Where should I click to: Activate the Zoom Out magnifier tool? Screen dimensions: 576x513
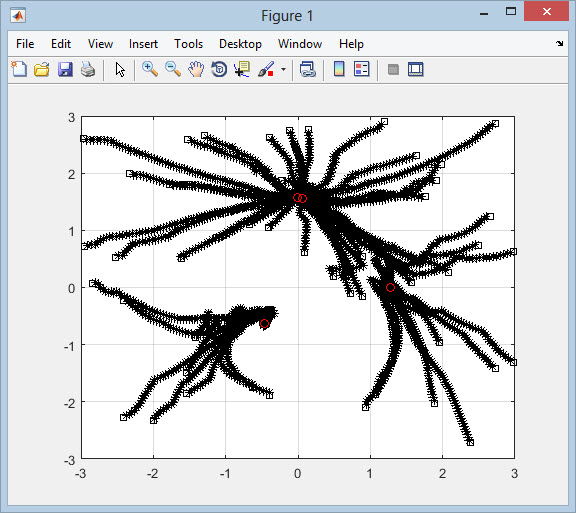point(173,69)
